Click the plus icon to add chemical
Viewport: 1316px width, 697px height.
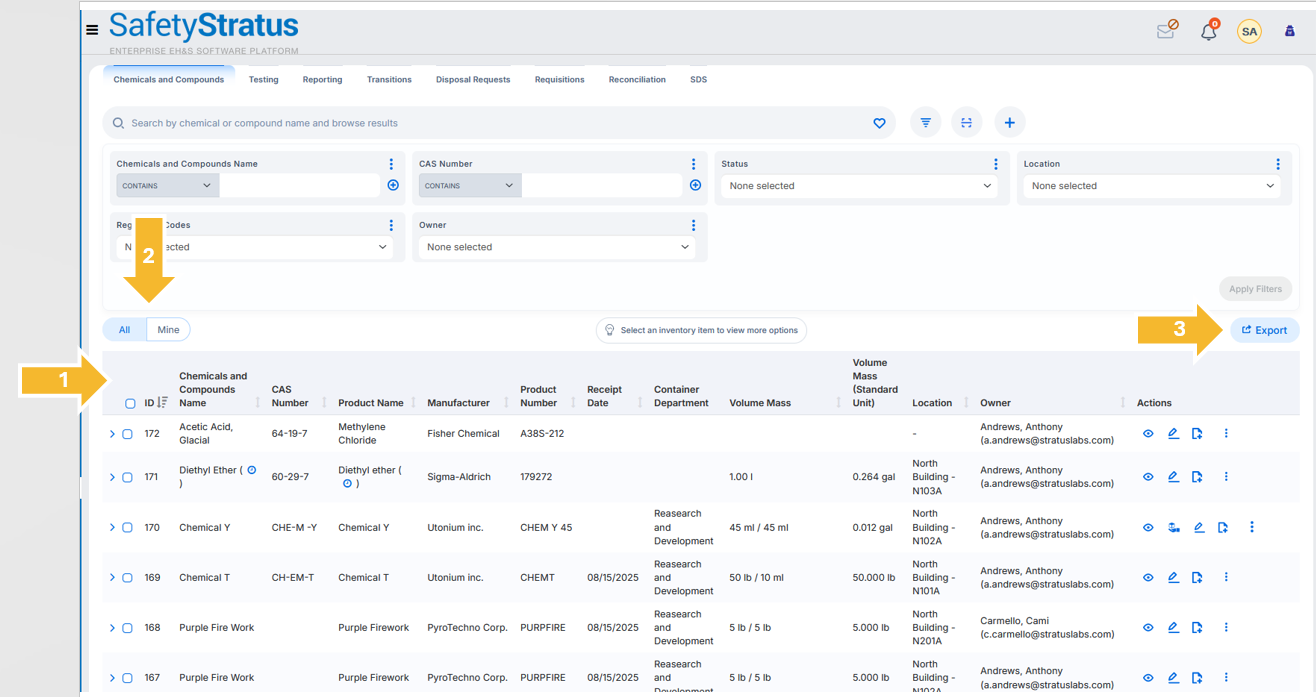[1009, 123]
